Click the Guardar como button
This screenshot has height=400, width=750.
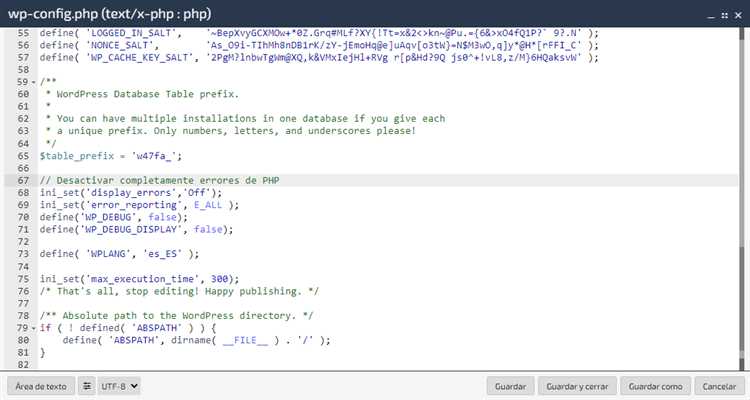pos(655,386)
